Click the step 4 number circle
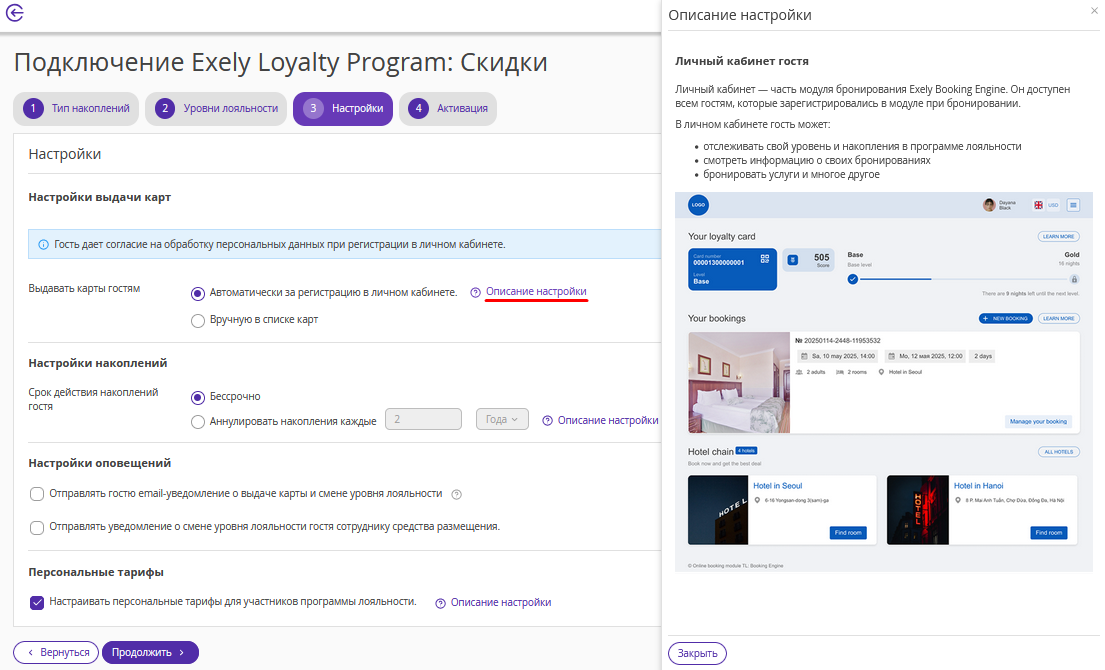The width and height of the screenshot is (1105, 670). point(419,108)
